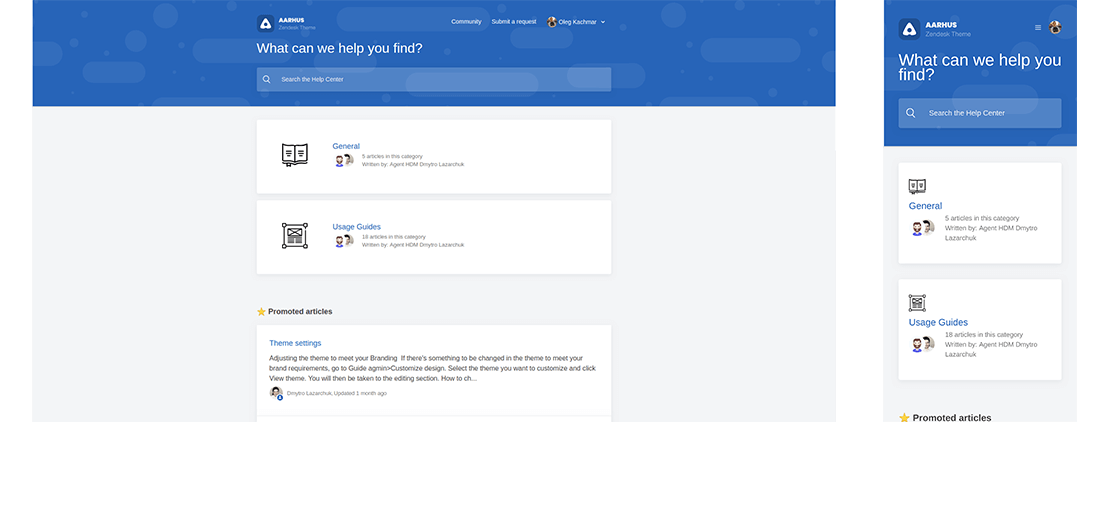Click '5 articles in this category' in mobile preview
This screenshot has width=1110, height=508.
pos(982,219)
